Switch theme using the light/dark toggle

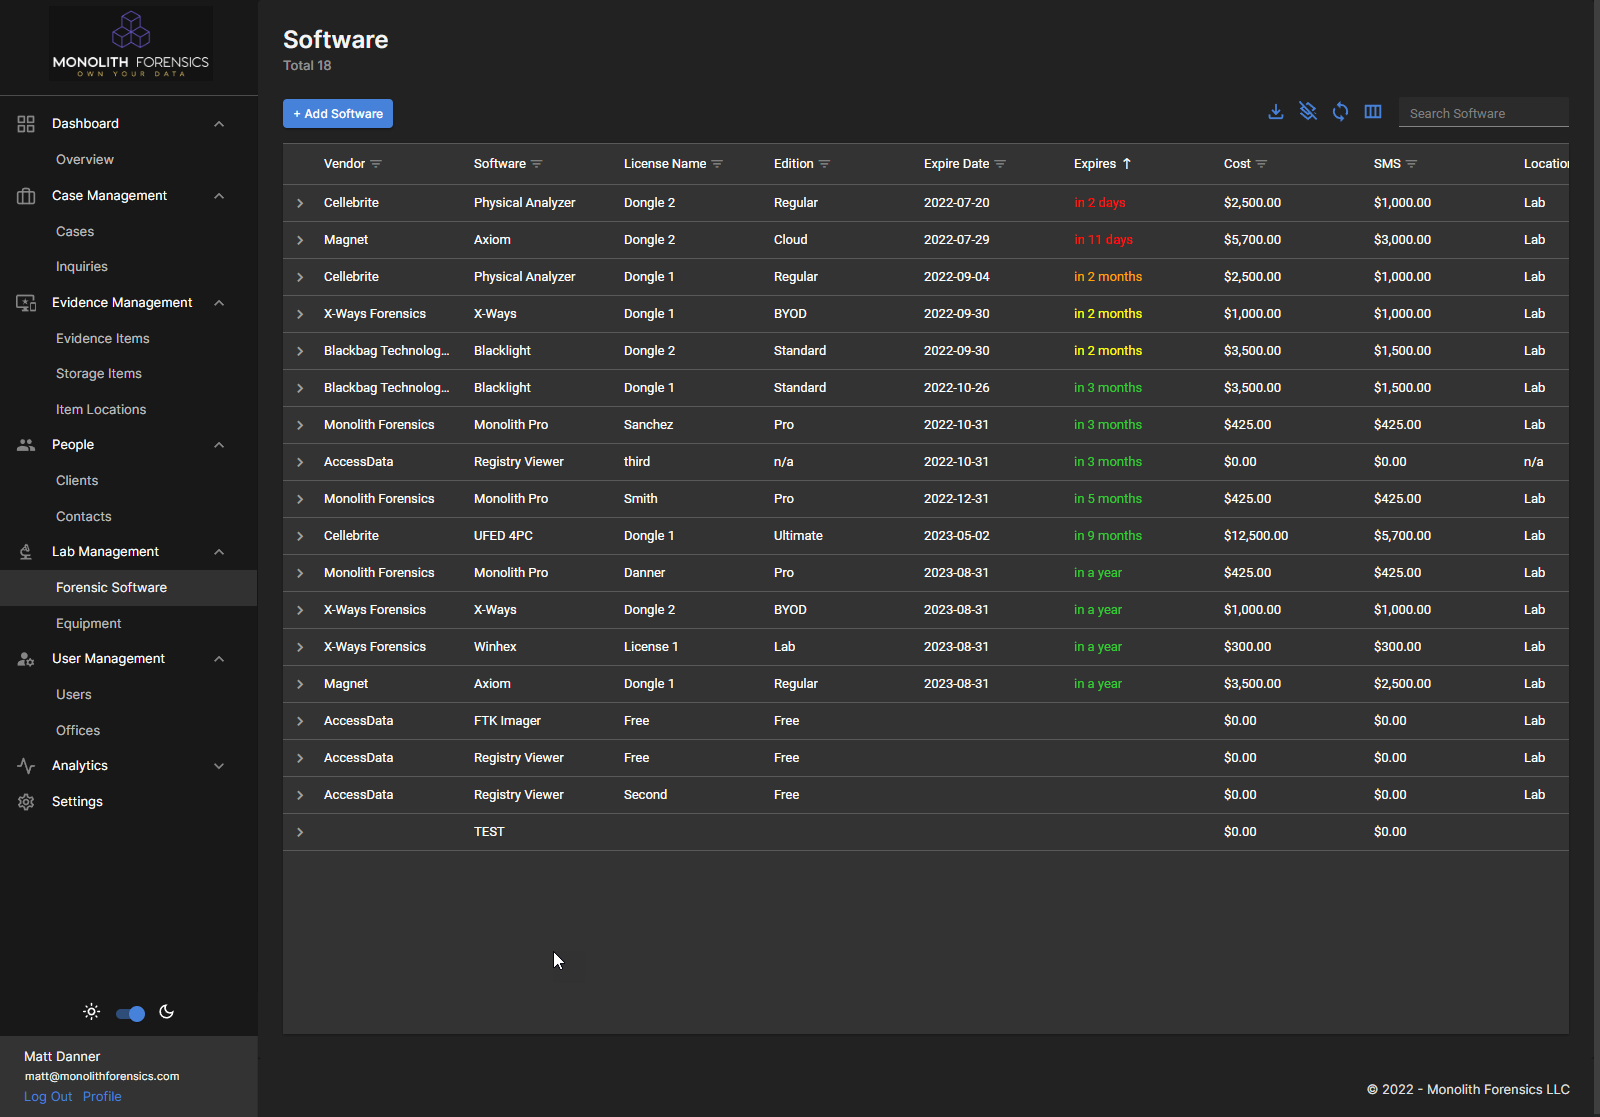[129, 1012]
